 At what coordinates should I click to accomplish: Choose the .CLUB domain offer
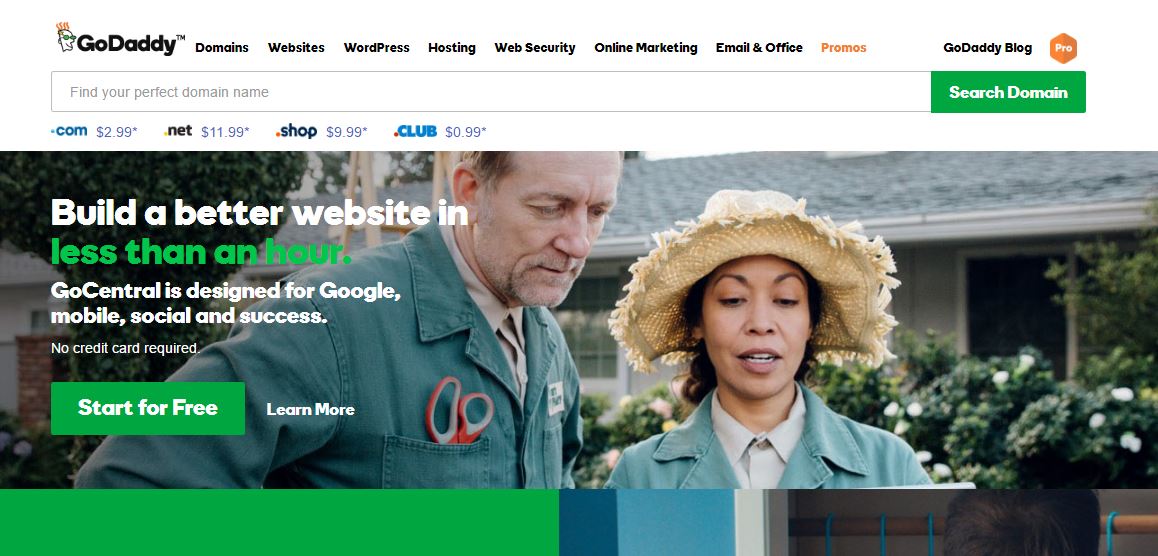tap(440, 131)
